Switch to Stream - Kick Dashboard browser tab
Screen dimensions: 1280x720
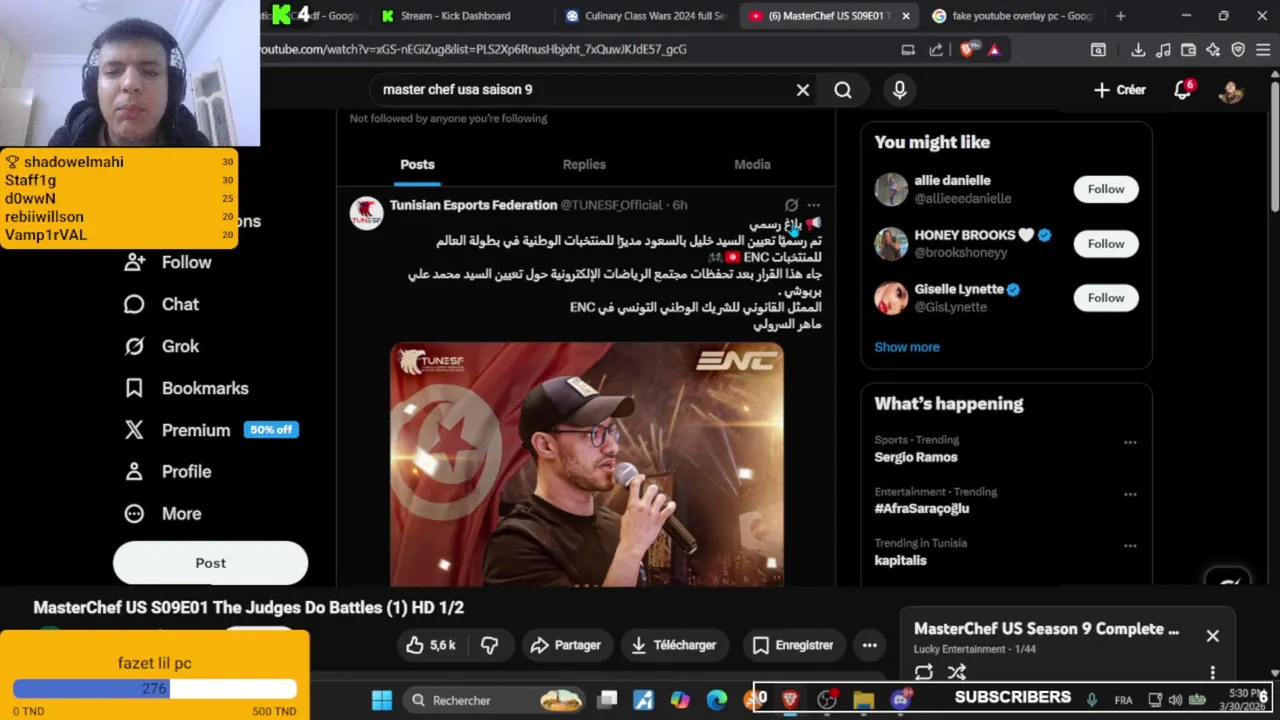(455, 16)
